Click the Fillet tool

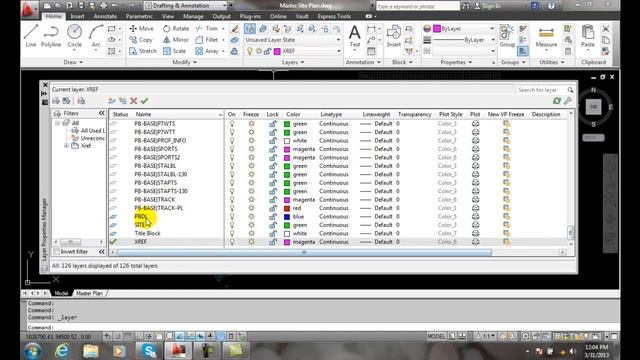point(207,40)
